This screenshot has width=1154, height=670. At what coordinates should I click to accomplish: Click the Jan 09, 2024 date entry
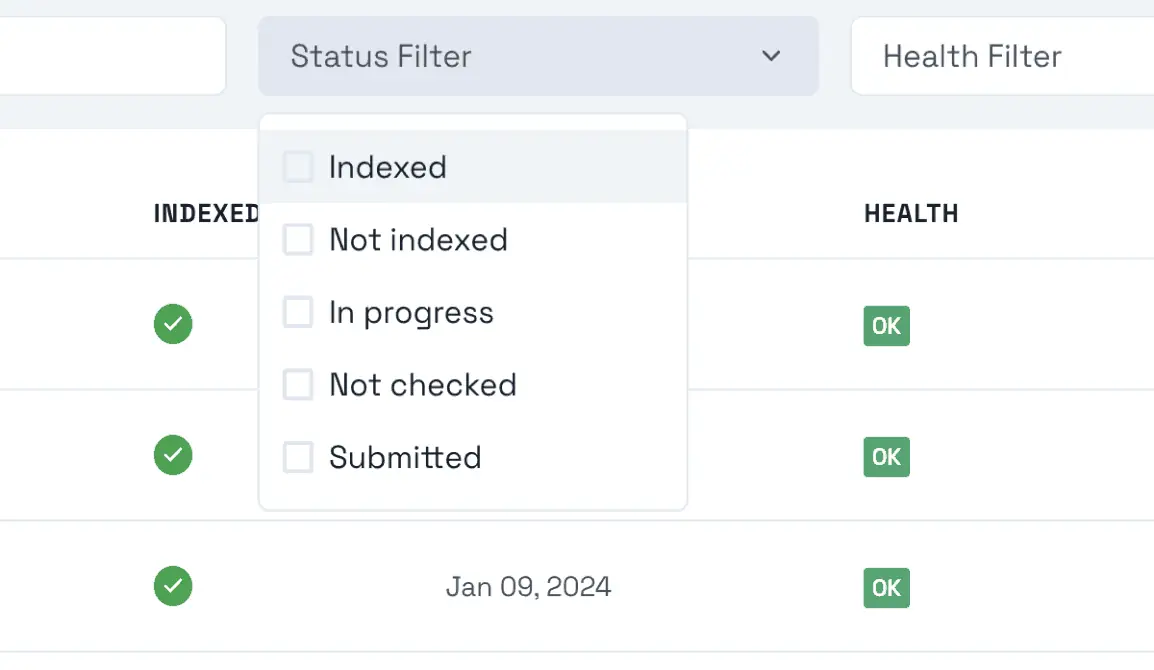coord(528,586)
